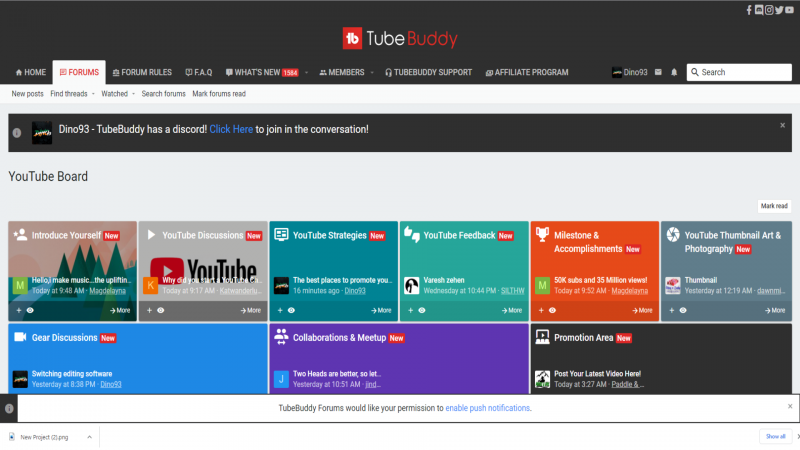This screenshot has width=800, height=450.
Task: Expand the What's New dropdown arrow
Action: click(x=306, y=73)
